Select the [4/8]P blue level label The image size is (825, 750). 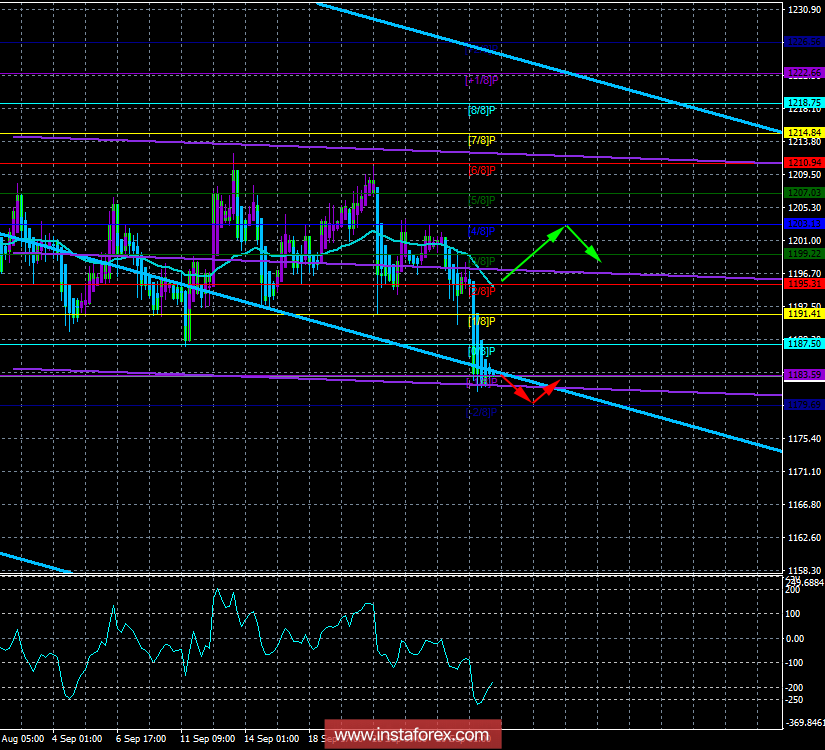point(482,231)
